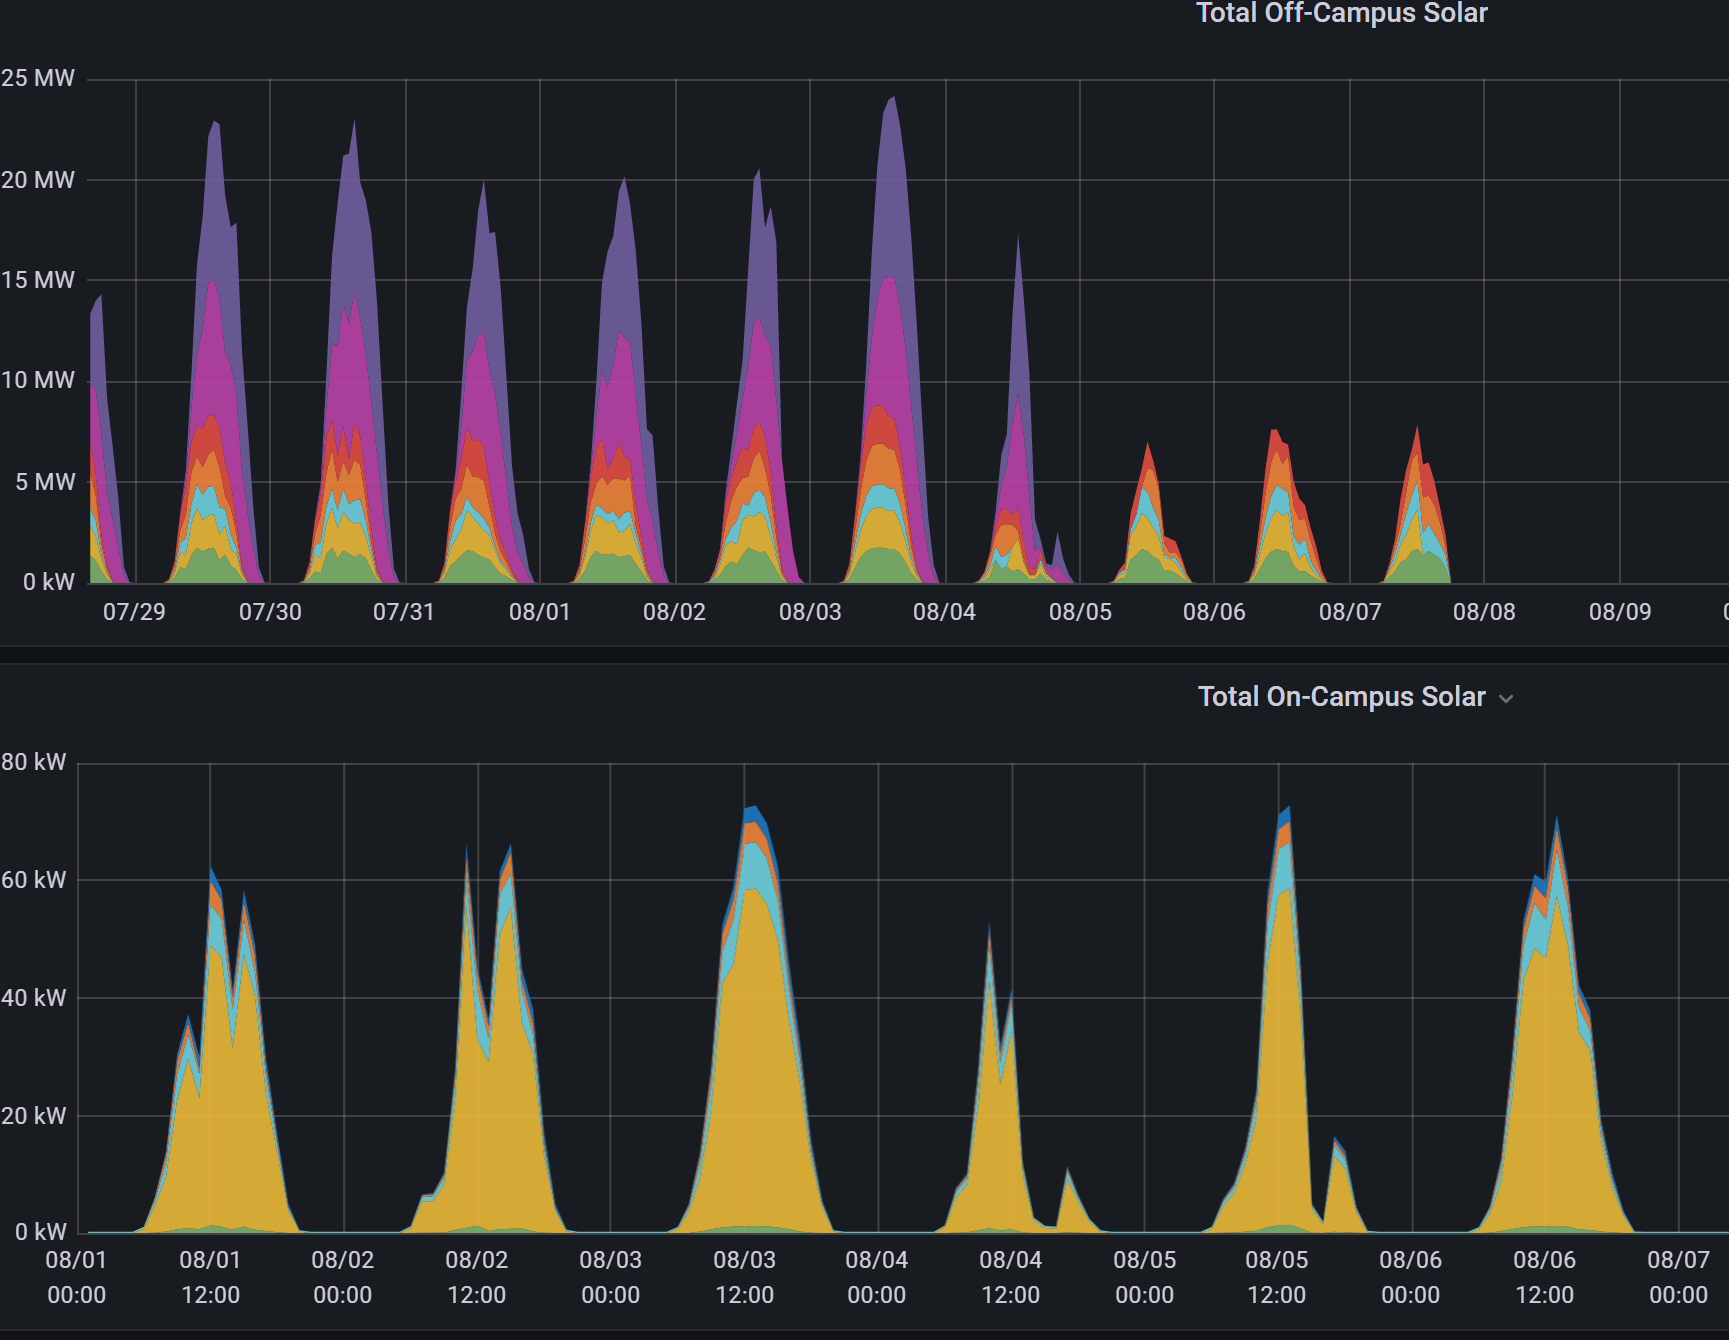Click the 08/02 date on Off-Campus axis
The width and height of the screenshot is (1729, 1340).
[675, 612]
